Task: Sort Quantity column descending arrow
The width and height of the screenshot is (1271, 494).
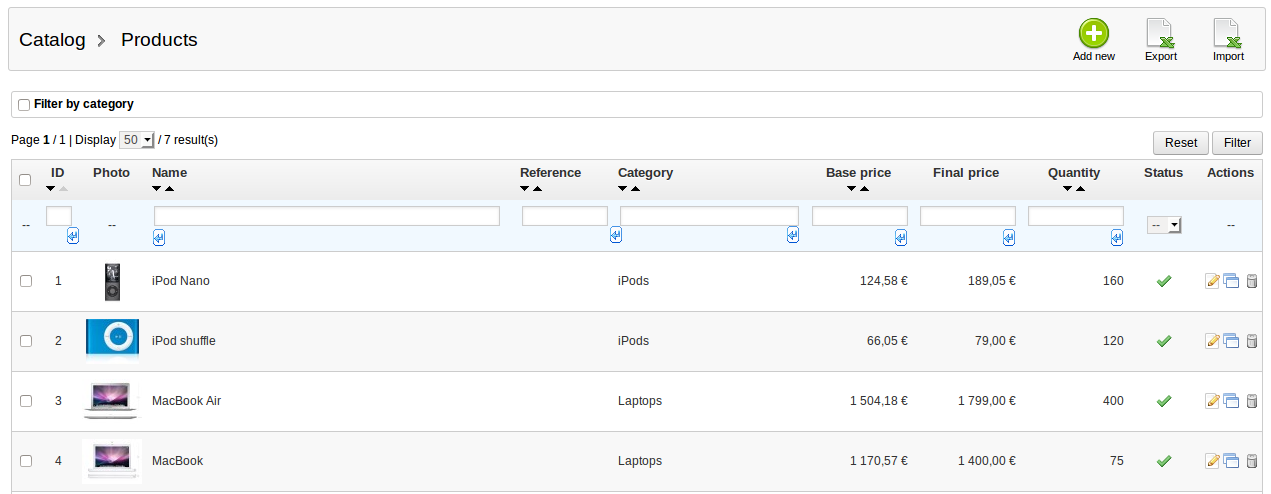Action: click(1067, 189)
